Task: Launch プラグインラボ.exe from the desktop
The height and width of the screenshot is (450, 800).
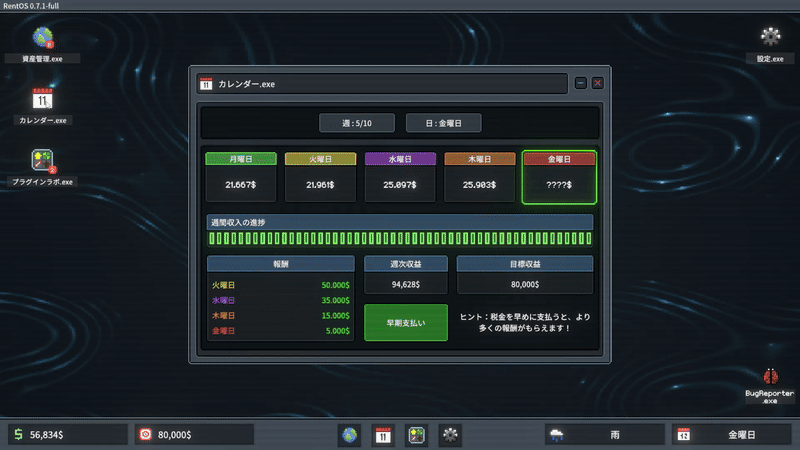Action: (x=42, y=163)
